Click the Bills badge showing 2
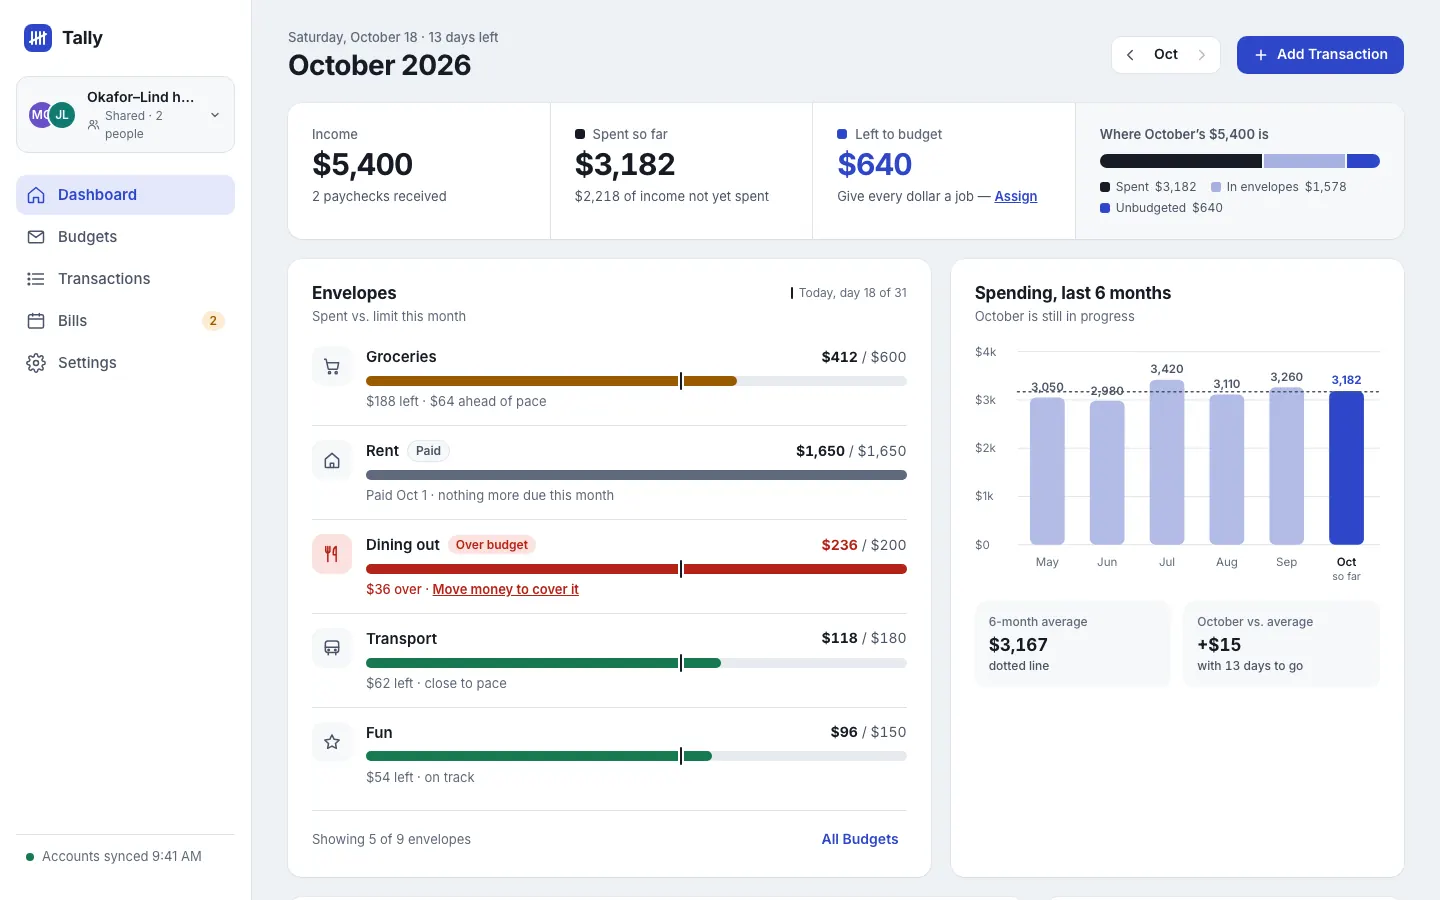Viewport: 1440px width, 900px height. pos(213,321)
